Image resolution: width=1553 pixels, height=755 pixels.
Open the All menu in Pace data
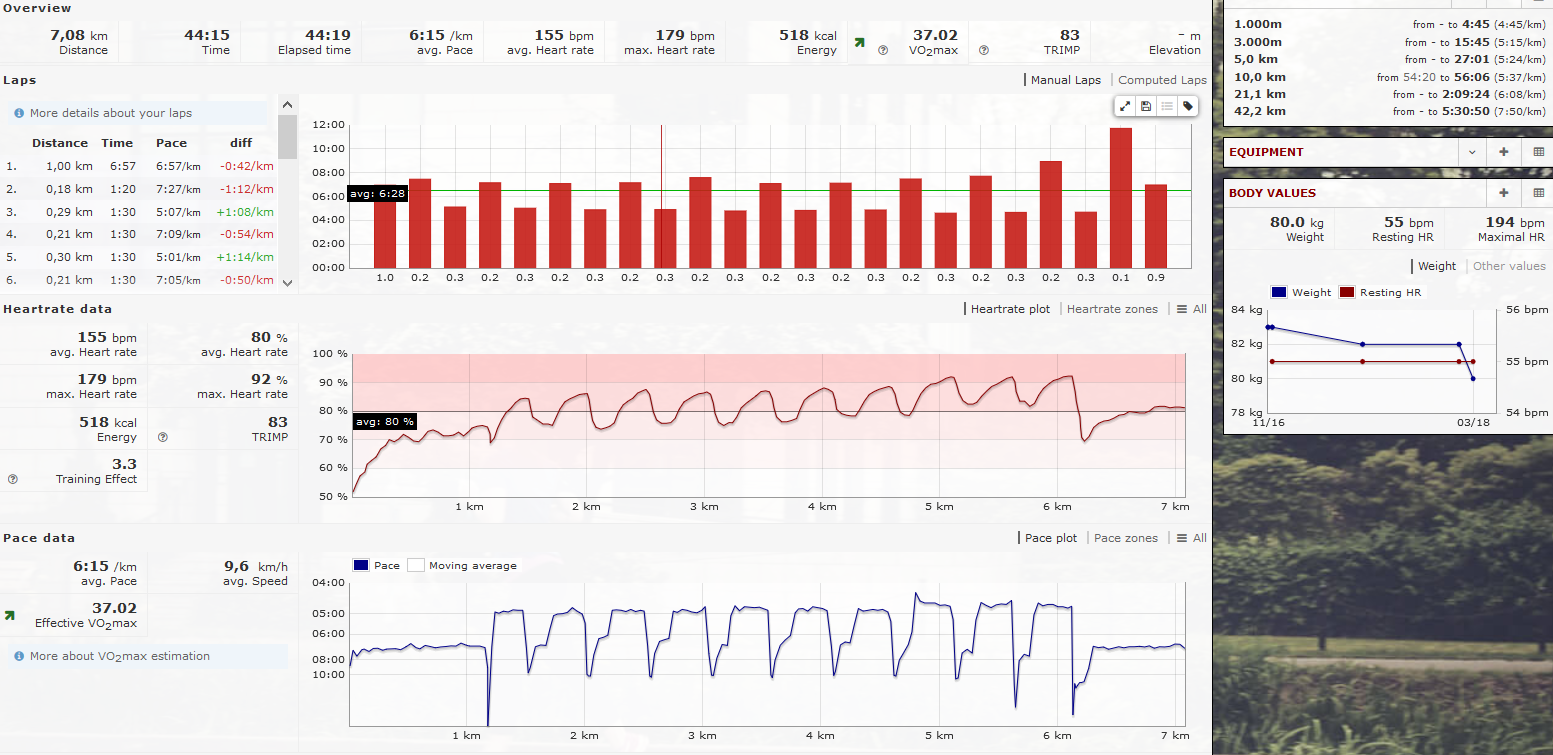[1192, 538]
